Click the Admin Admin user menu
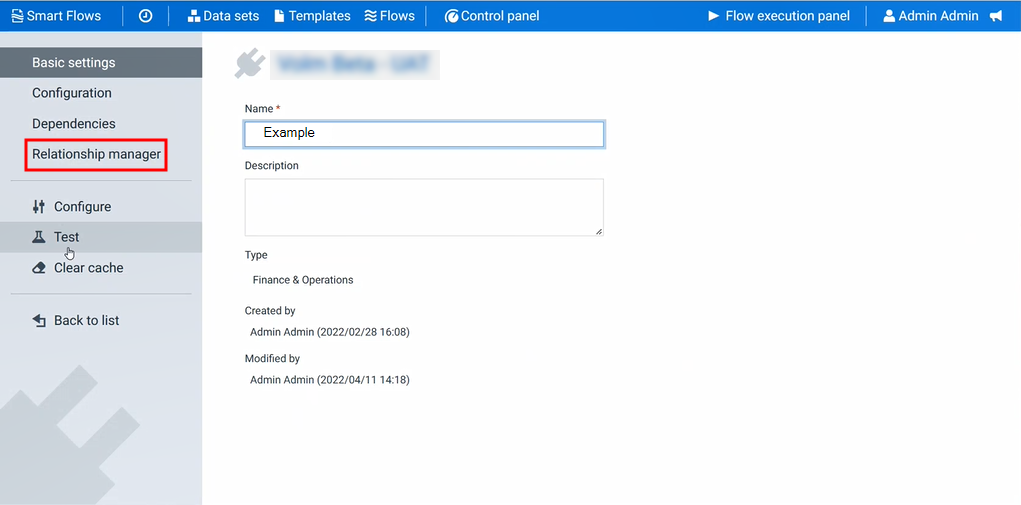 930,16
